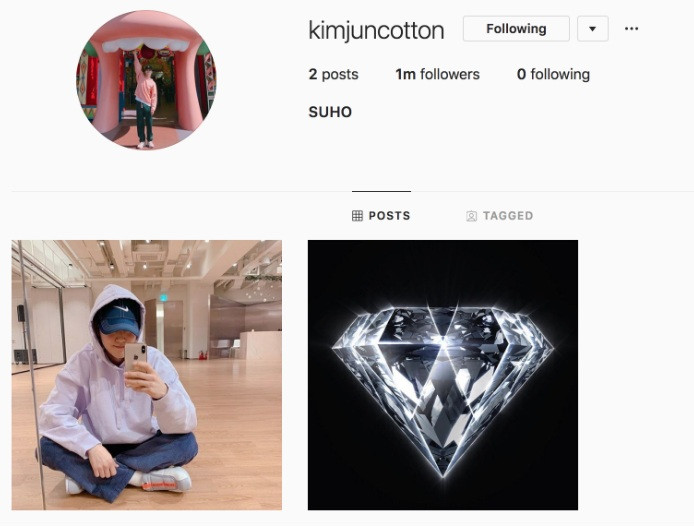Switch to the POSTS tab
The image size is (694, 527).
tap(381, 215)
